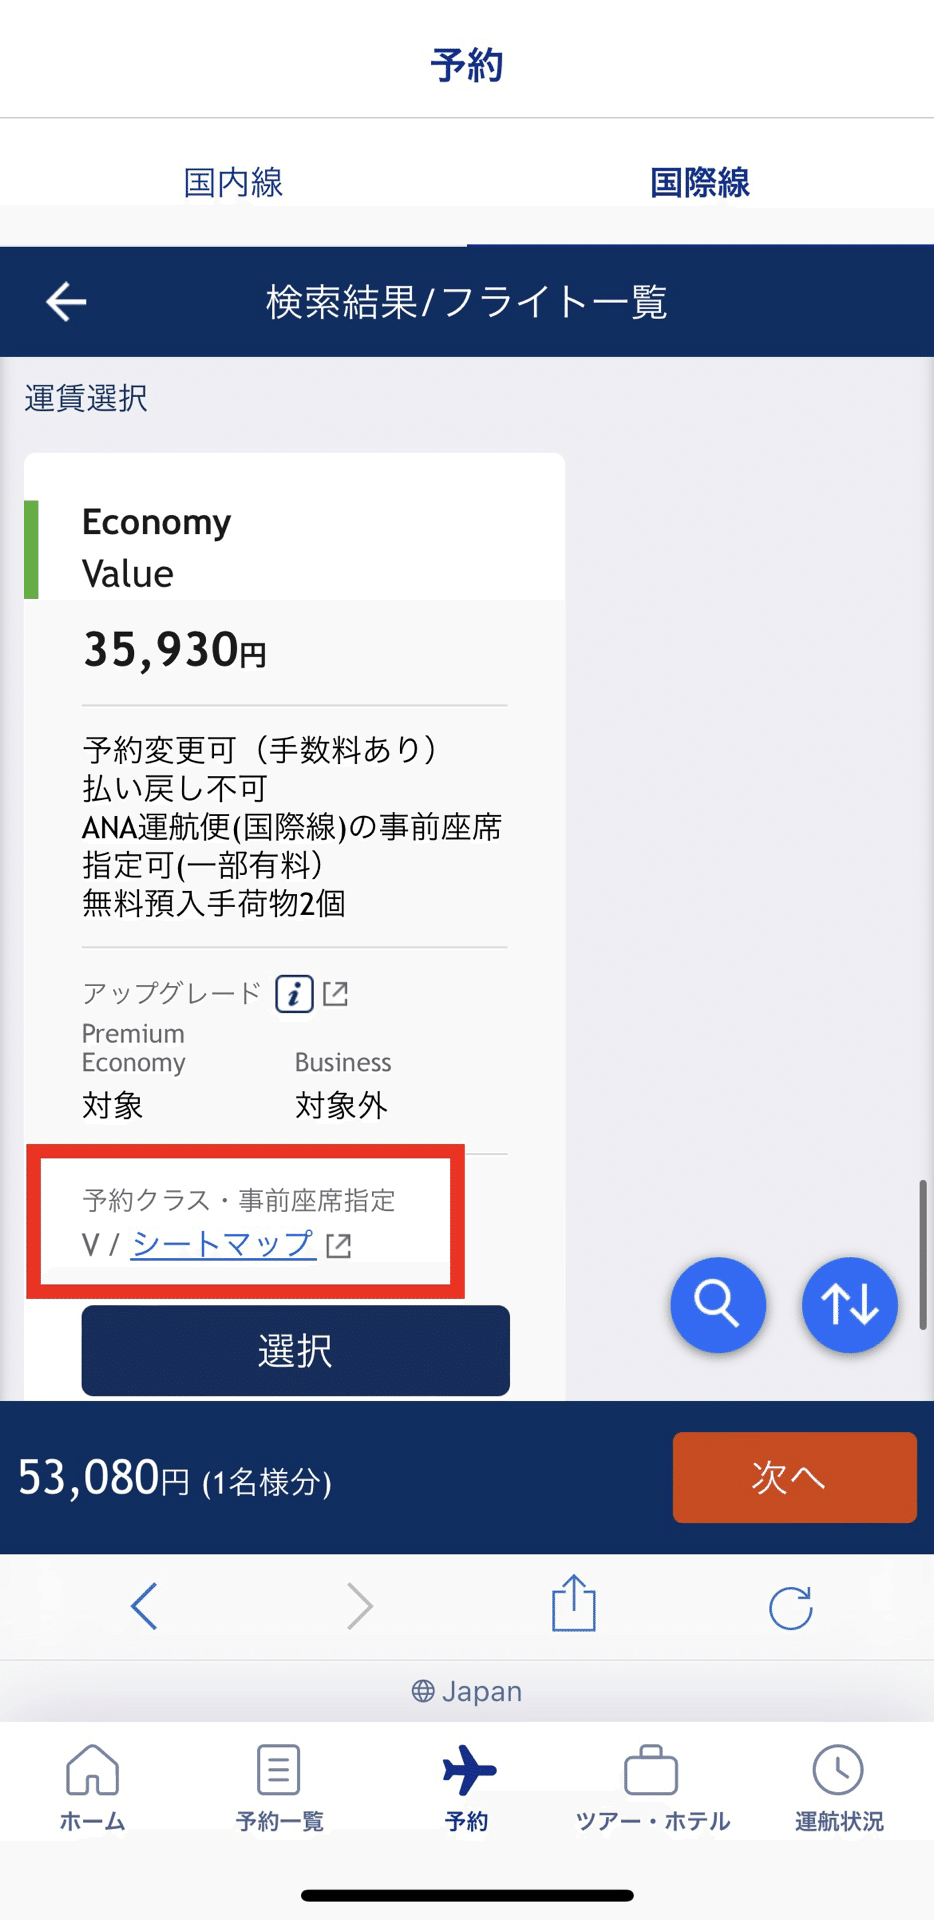Select the 国際線 tab
This screenshot has width=934, height=1920.
click(700, 182)
